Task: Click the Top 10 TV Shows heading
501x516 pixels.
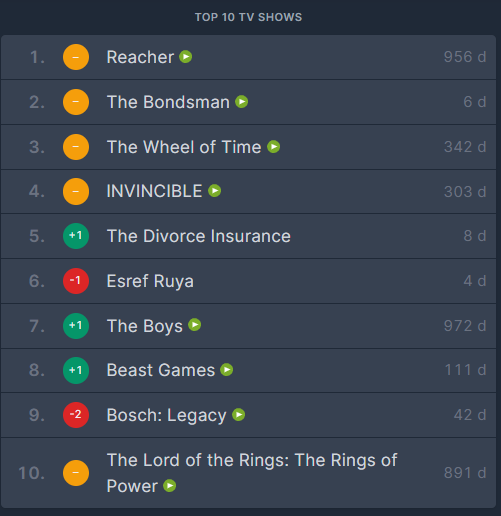Action: pos(248,17)
